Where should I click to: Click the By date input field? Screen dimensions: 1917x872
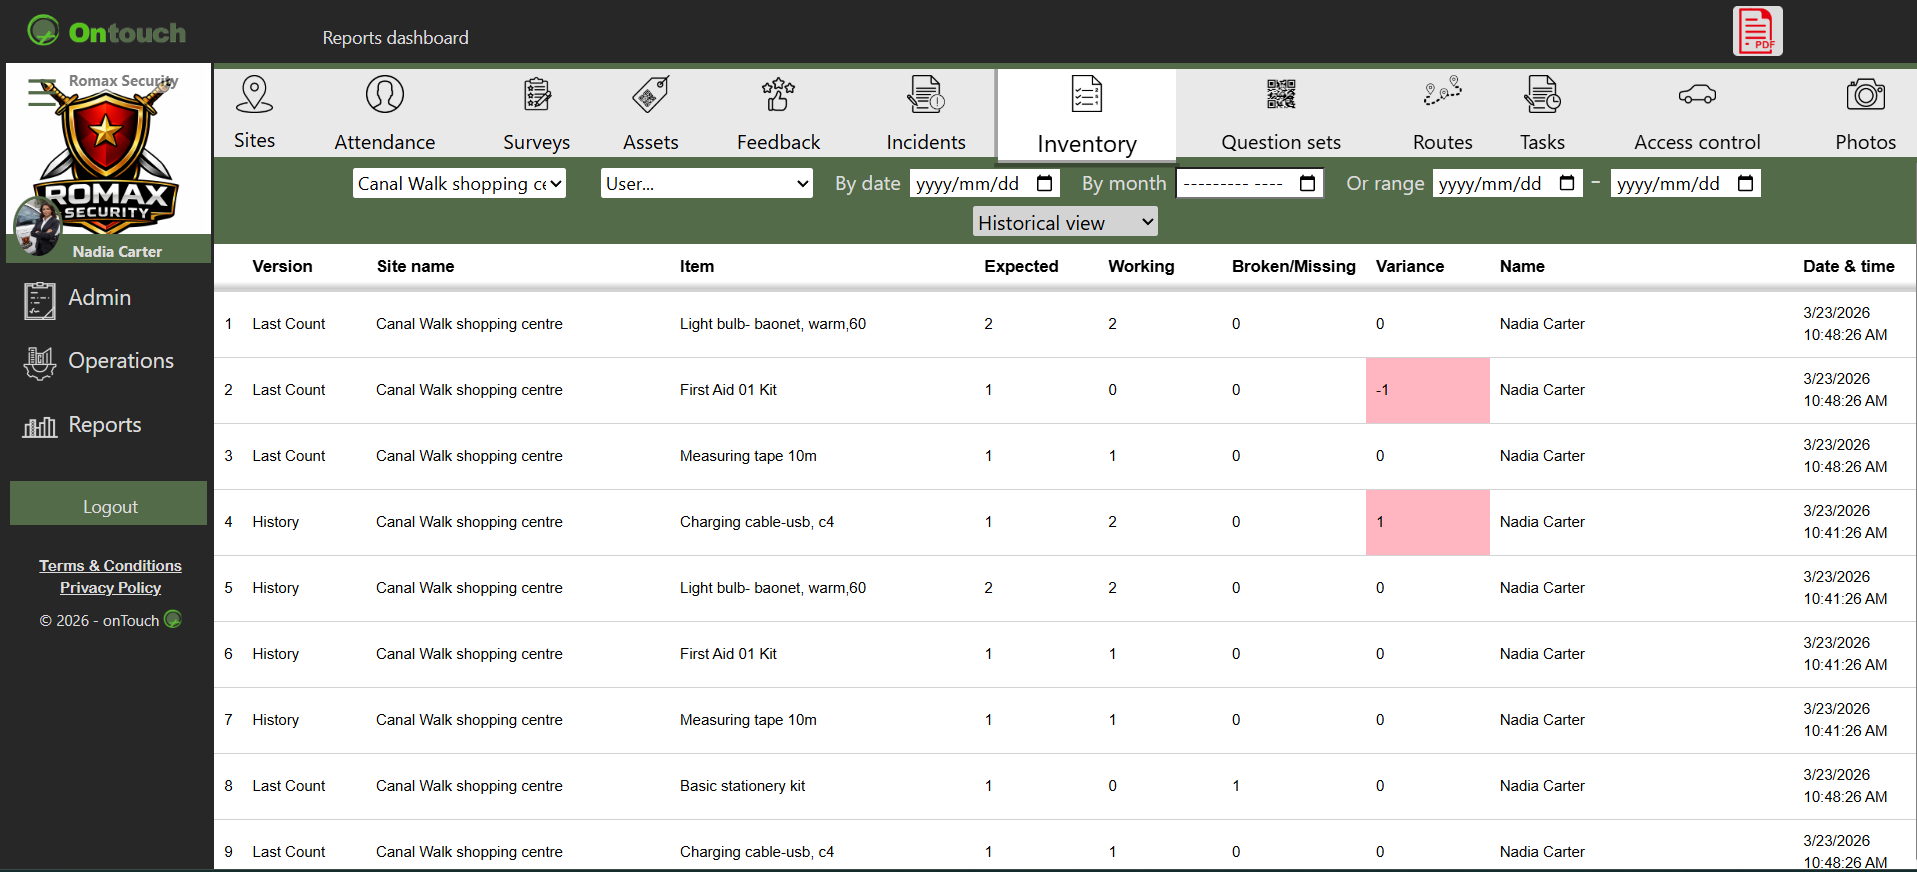click(x=970, y=184)
